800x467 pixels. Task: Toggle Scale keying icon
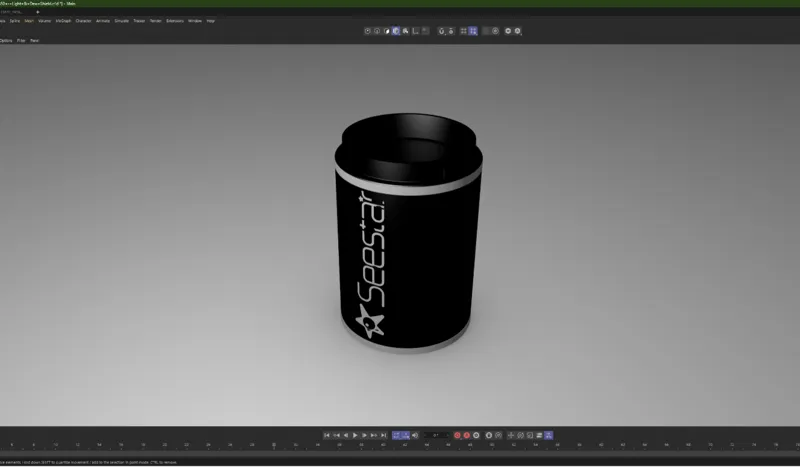click(x=530, y=435)
